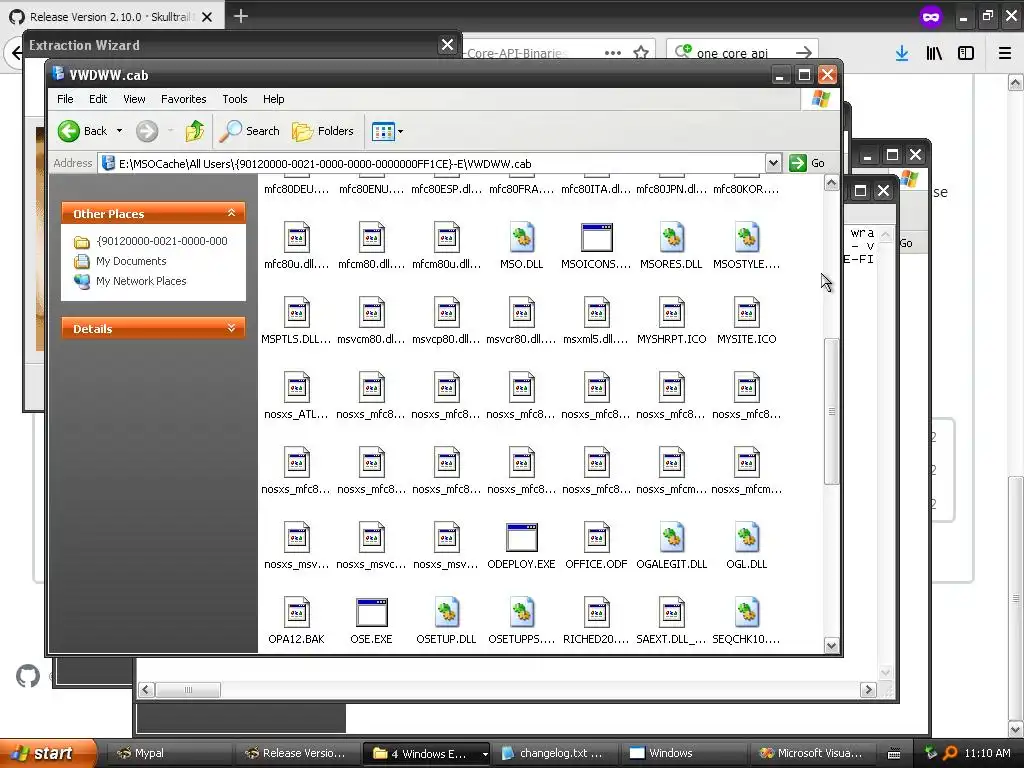Image resolution: width=1024 pixels, height=768 pixels.
Task: Click the Go button beside address bar
Action: [x=807, y=163]
